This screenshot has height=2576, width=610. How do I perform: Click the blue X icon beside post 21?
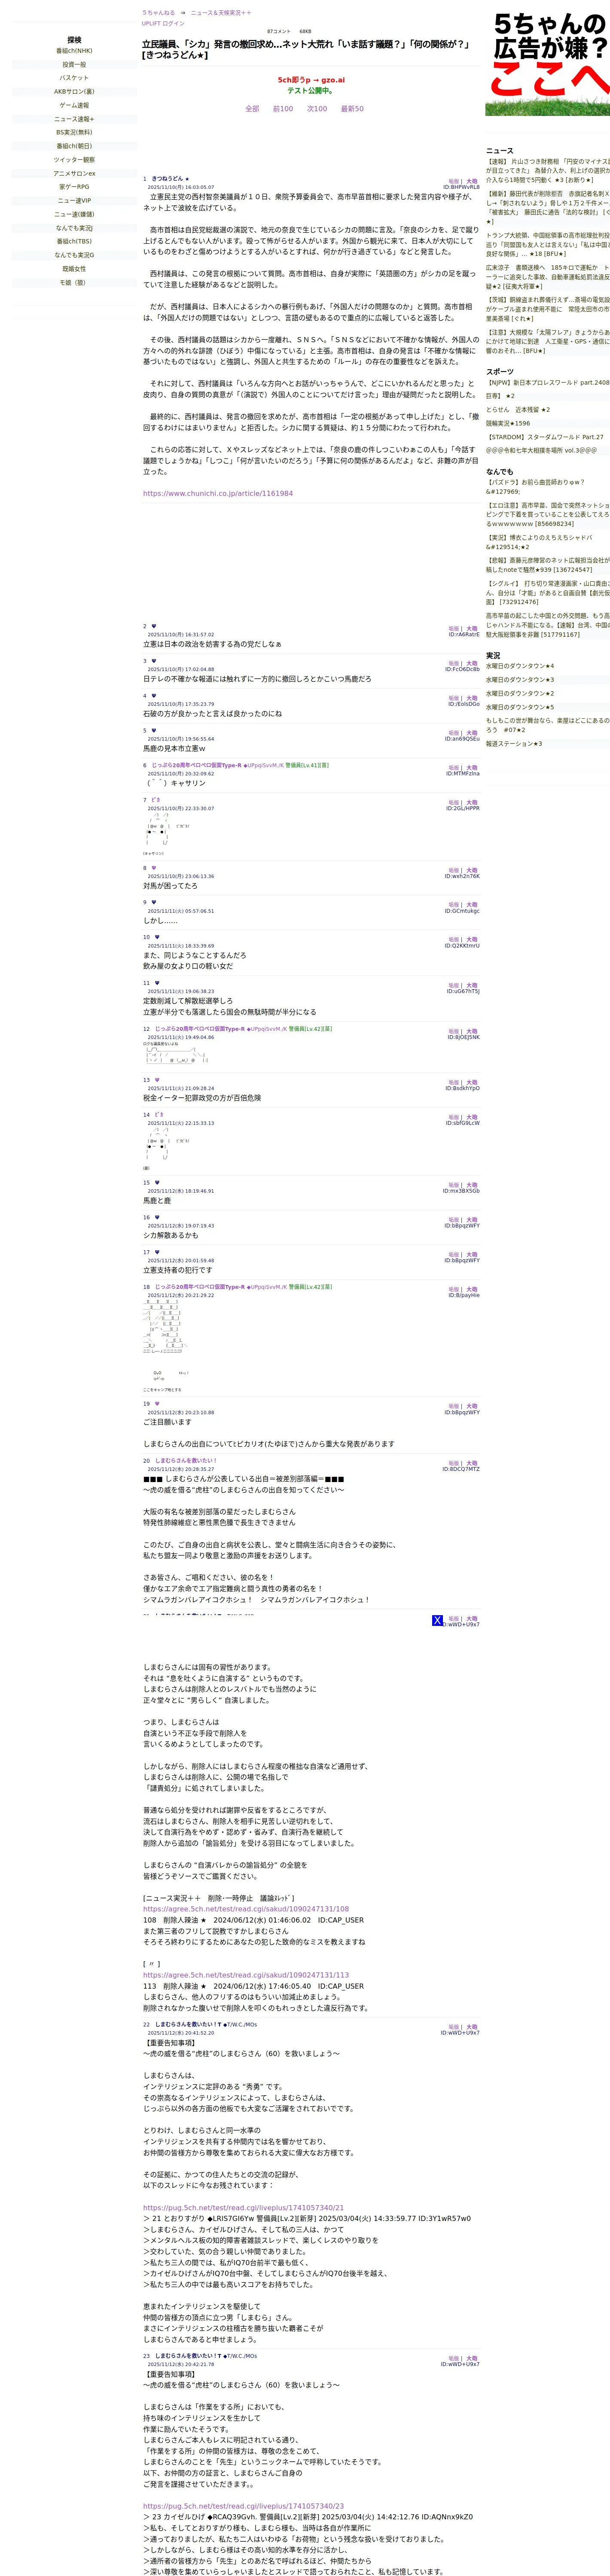tap(437, 1620)
